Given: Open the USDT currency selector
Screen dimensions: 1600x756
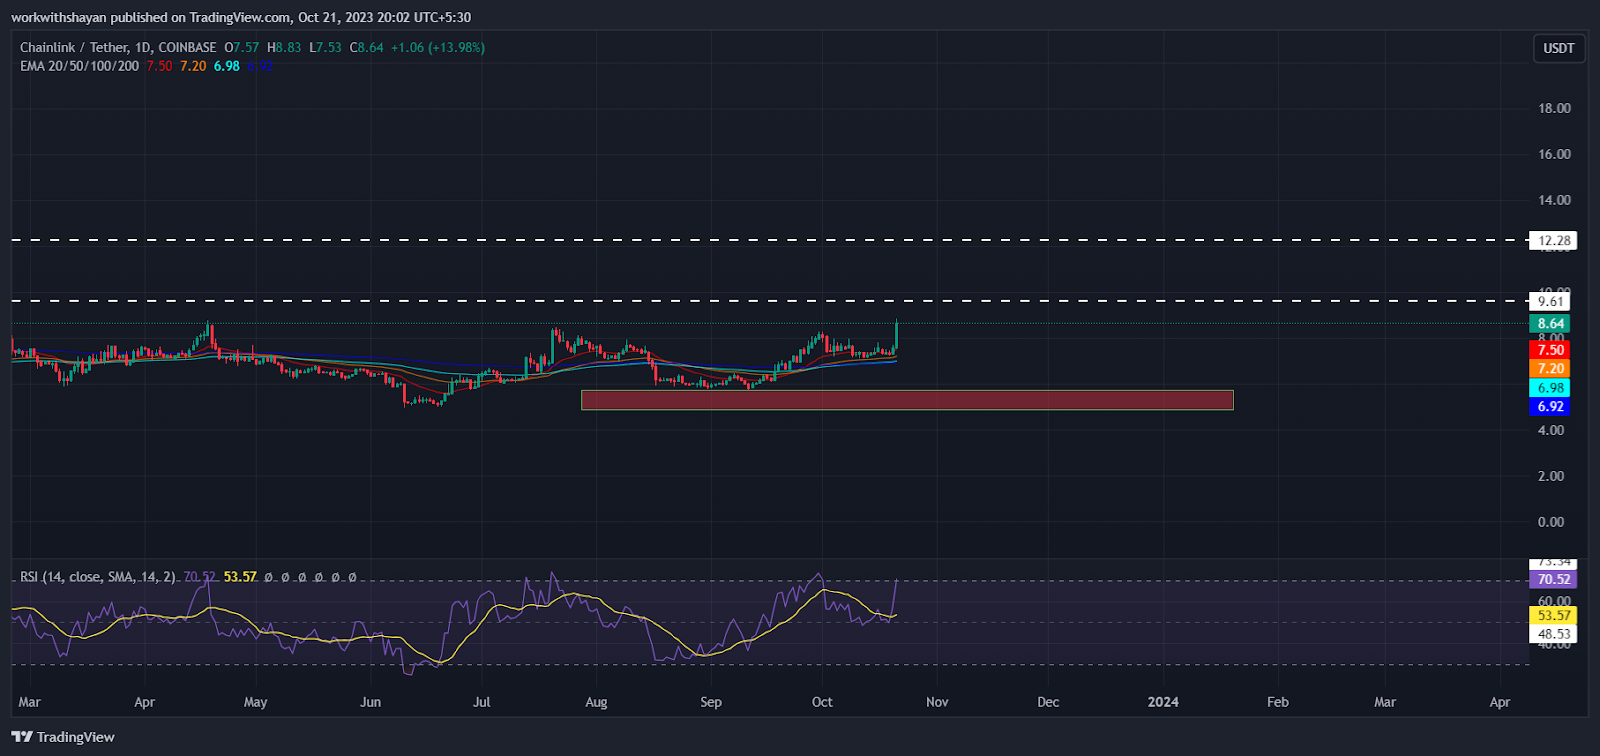Looking at the screenshot, I should [x=1558, y=48].
